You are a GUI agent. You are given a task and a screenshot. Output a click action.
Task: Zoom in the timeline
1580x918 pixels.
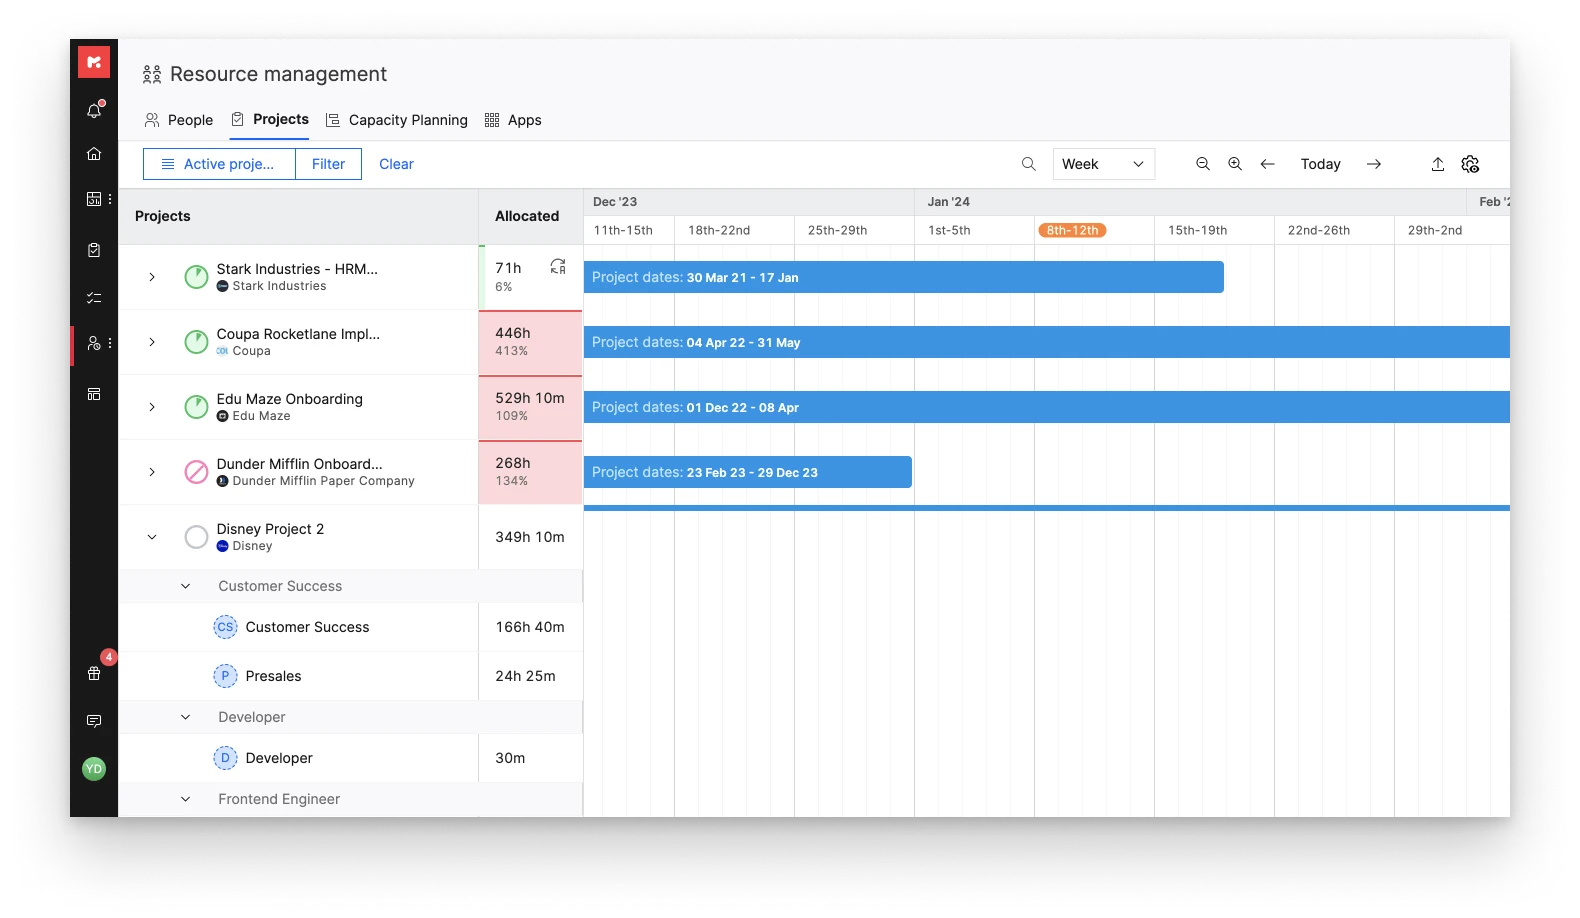click(x=1235, y=164)
